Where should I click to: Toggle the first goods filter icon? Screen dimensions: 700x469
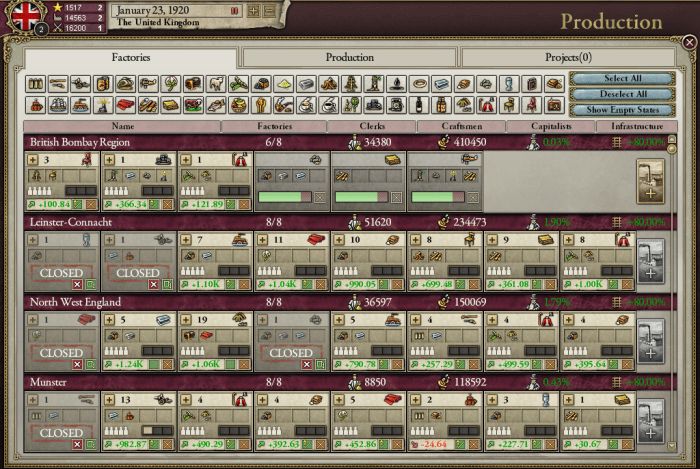click(34, 84)
